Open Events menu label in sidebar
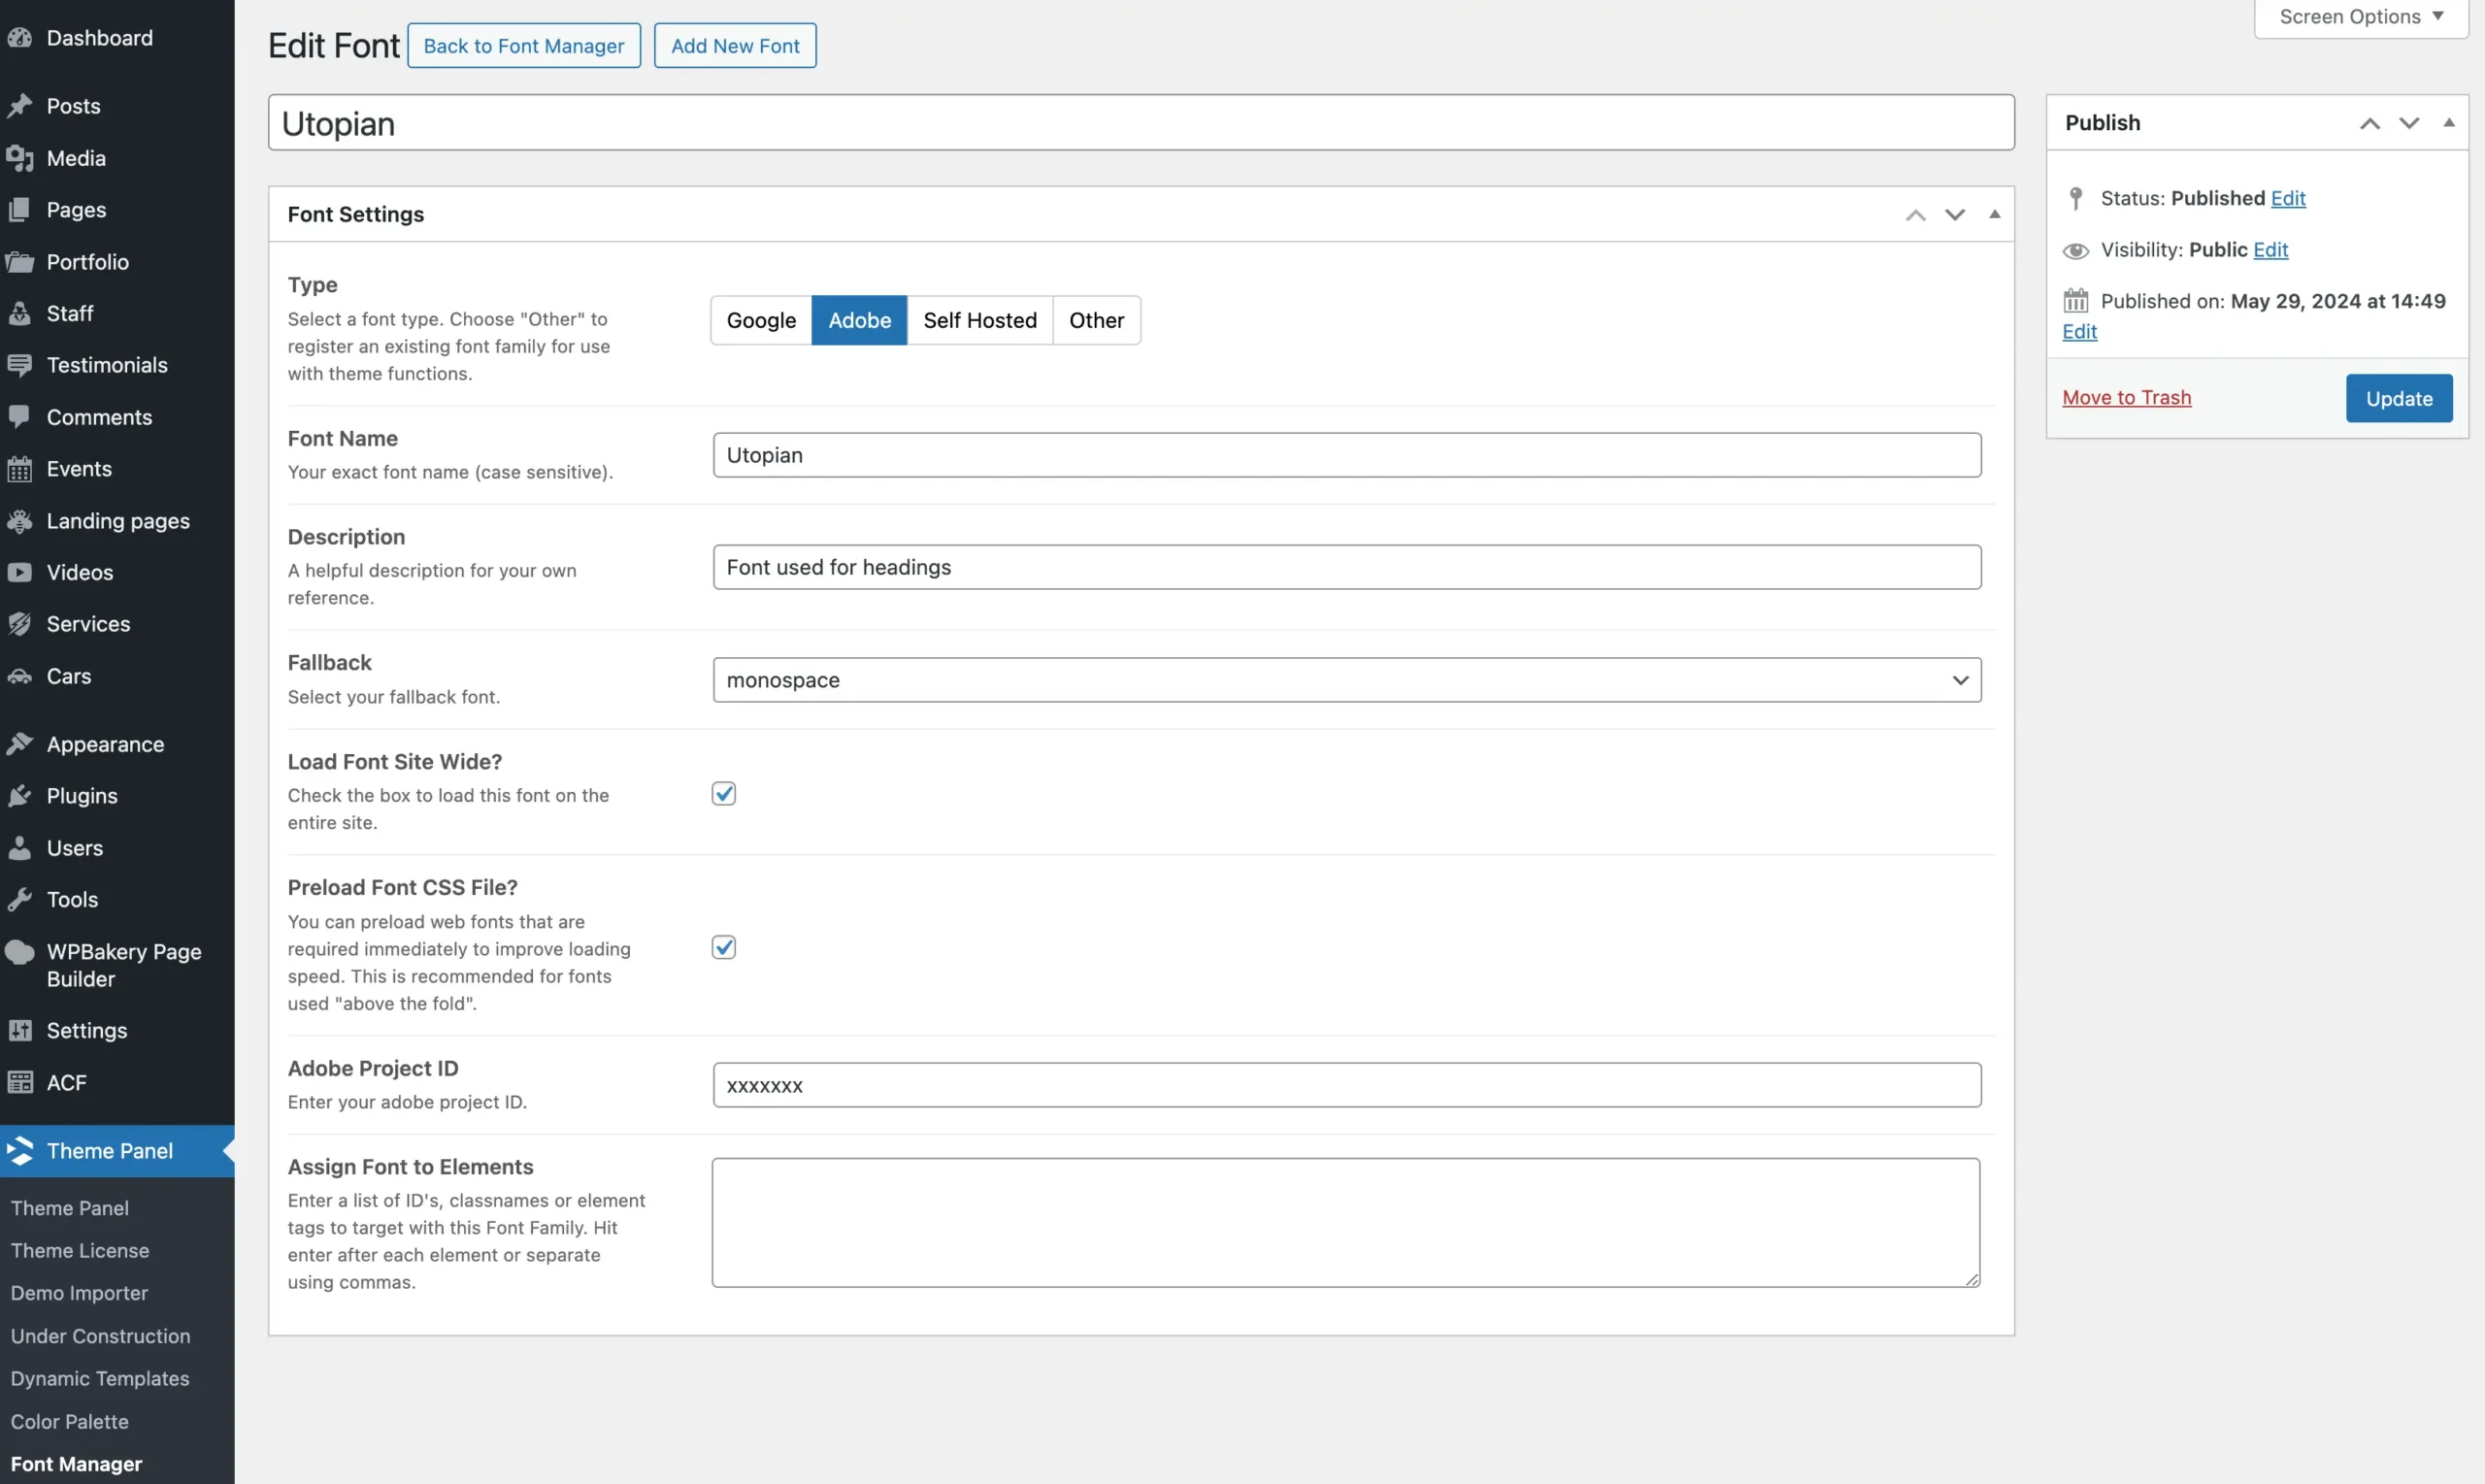The height and width of the screenshot is (1484, 2485). pos(79,469)
